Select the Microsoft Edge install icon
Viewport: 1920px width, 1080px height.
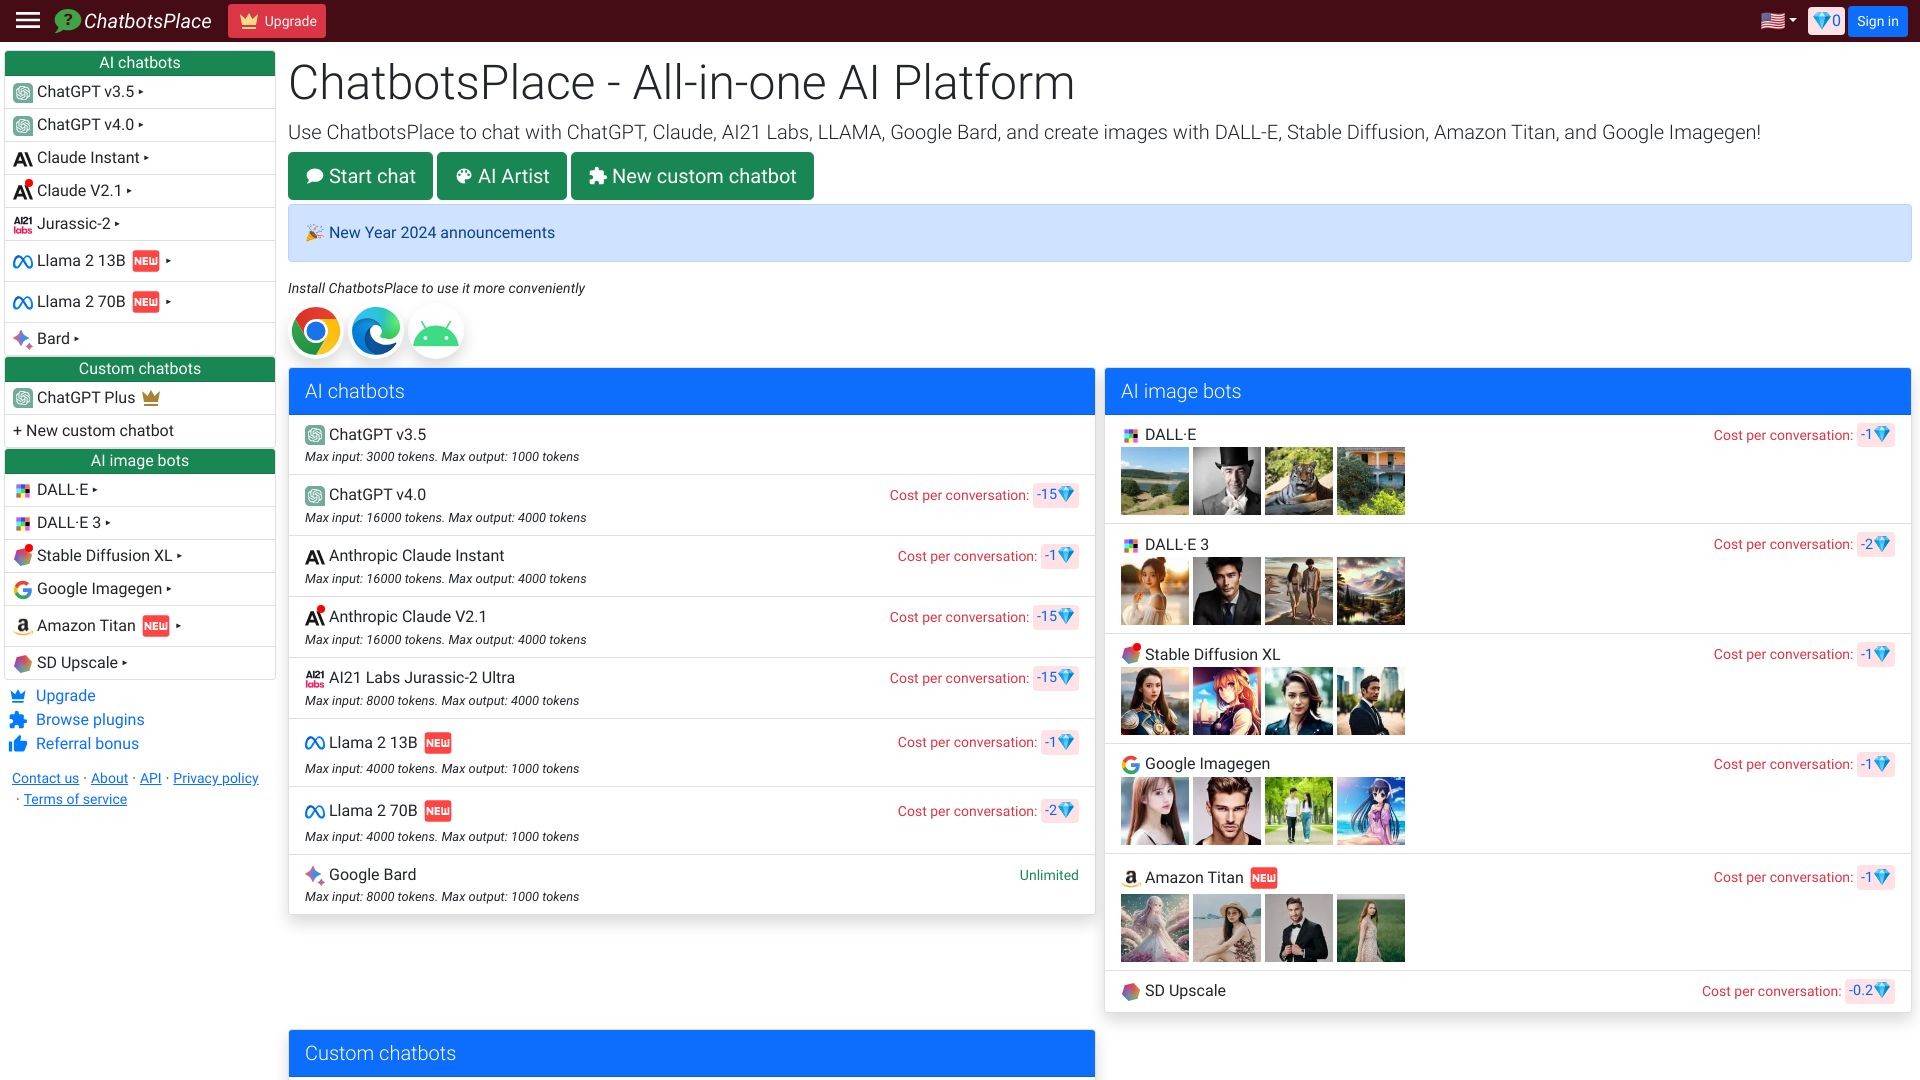pyautogui.click(x=375, y=331)
